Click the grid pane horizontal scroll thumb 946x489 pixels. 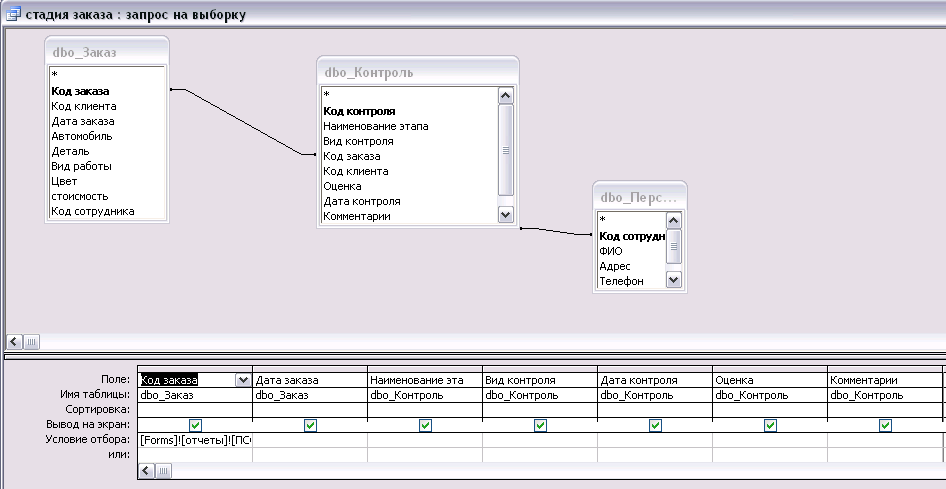[x=163, y=470]
